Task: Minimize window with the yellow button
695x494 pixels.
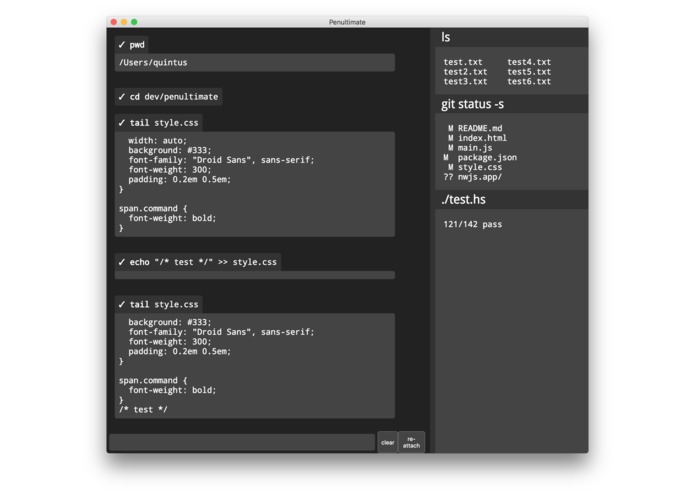Action: [x=124, y=22]
